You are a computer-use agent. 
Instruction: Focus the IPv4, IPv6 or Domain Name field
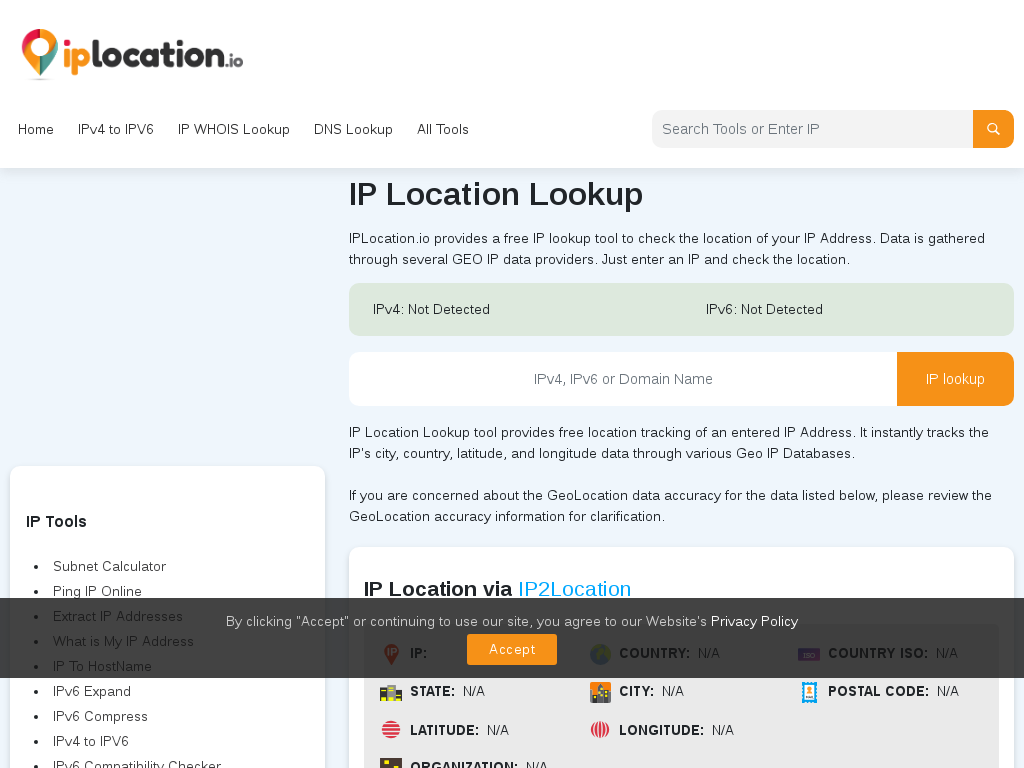623,379
